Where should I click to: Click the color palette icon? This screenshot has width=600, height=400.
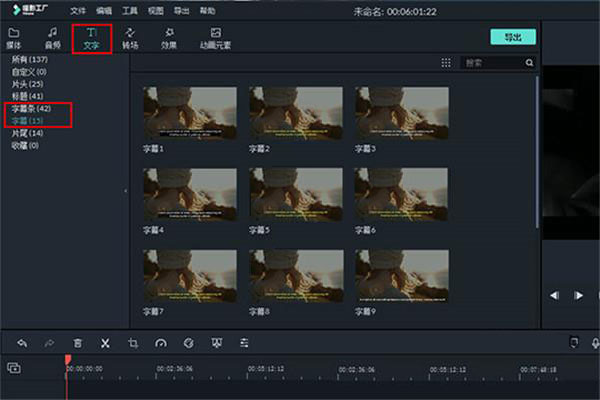pyautogui.click(x=189, y=343)
